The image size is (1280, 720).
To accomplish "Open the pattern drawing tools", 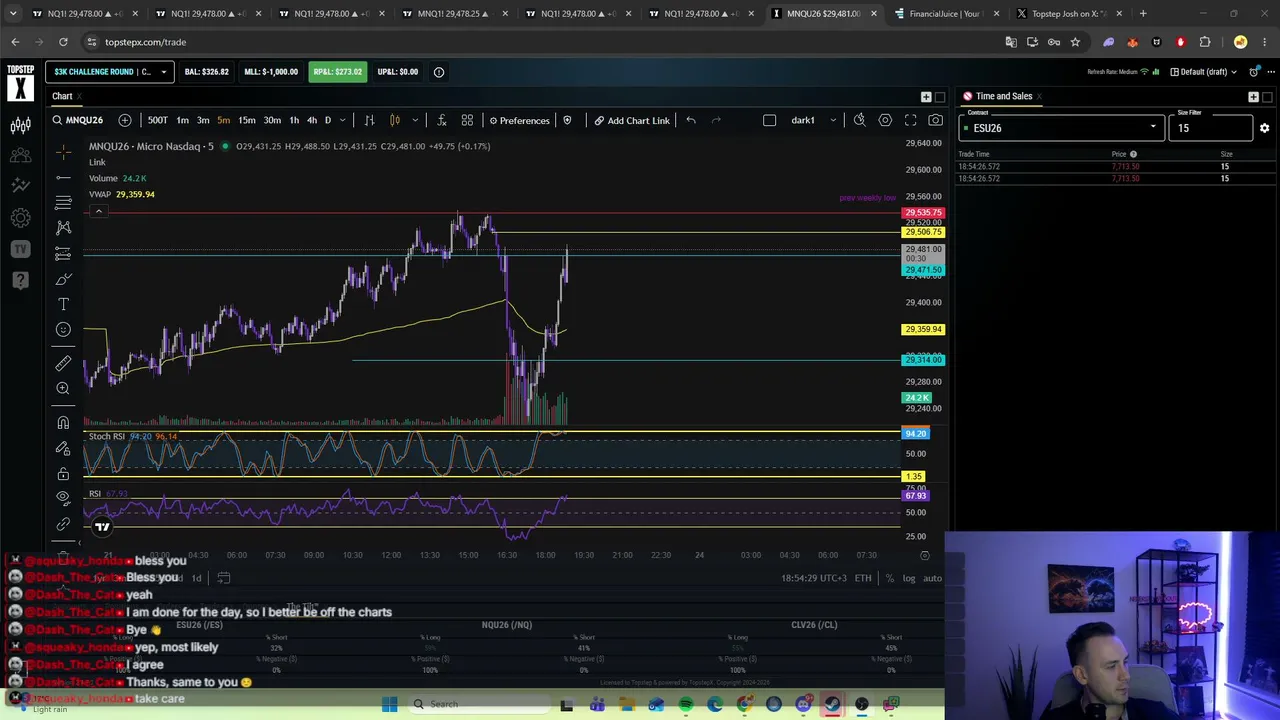I will click(63, 228).
